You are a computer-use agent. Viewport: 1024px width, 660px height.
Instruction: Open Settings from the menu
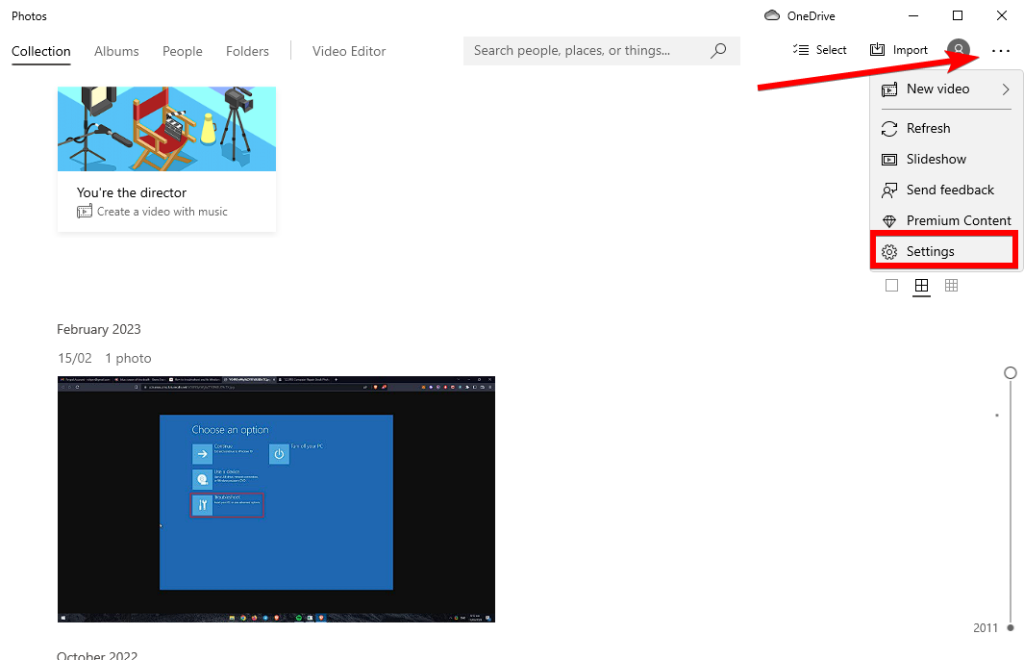930,250
